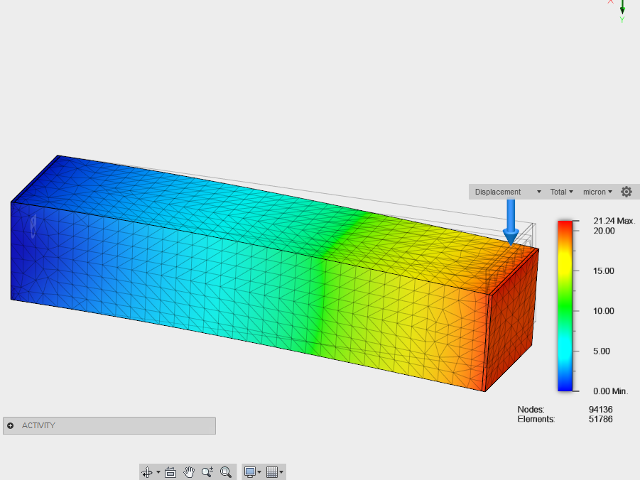The width and height of the screenshot is (640, 480).
Task: Select the Zoom tool with plus sign
Action: click(x=207, y=471)
